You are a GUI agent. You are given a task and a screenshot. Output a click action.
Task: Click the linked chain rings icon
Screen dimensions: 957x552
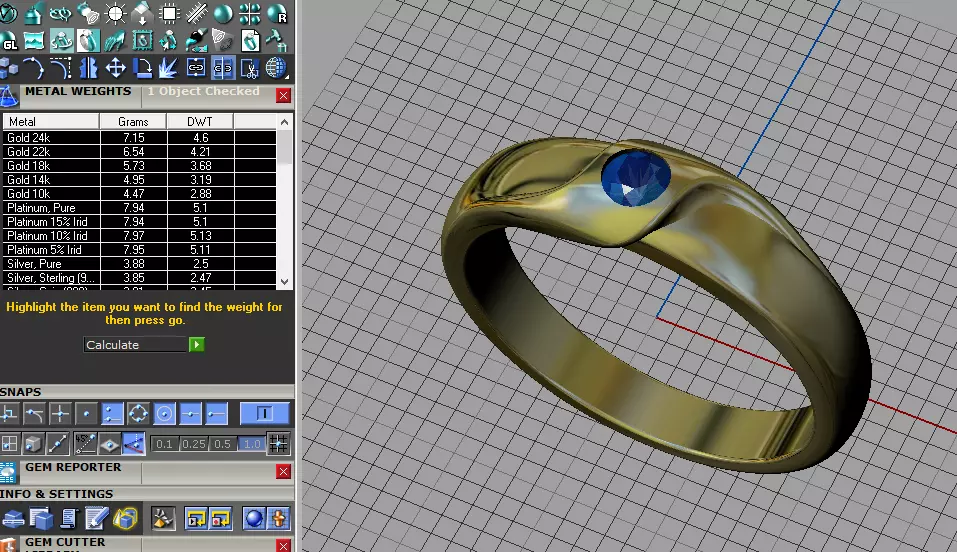pos(60,13)
